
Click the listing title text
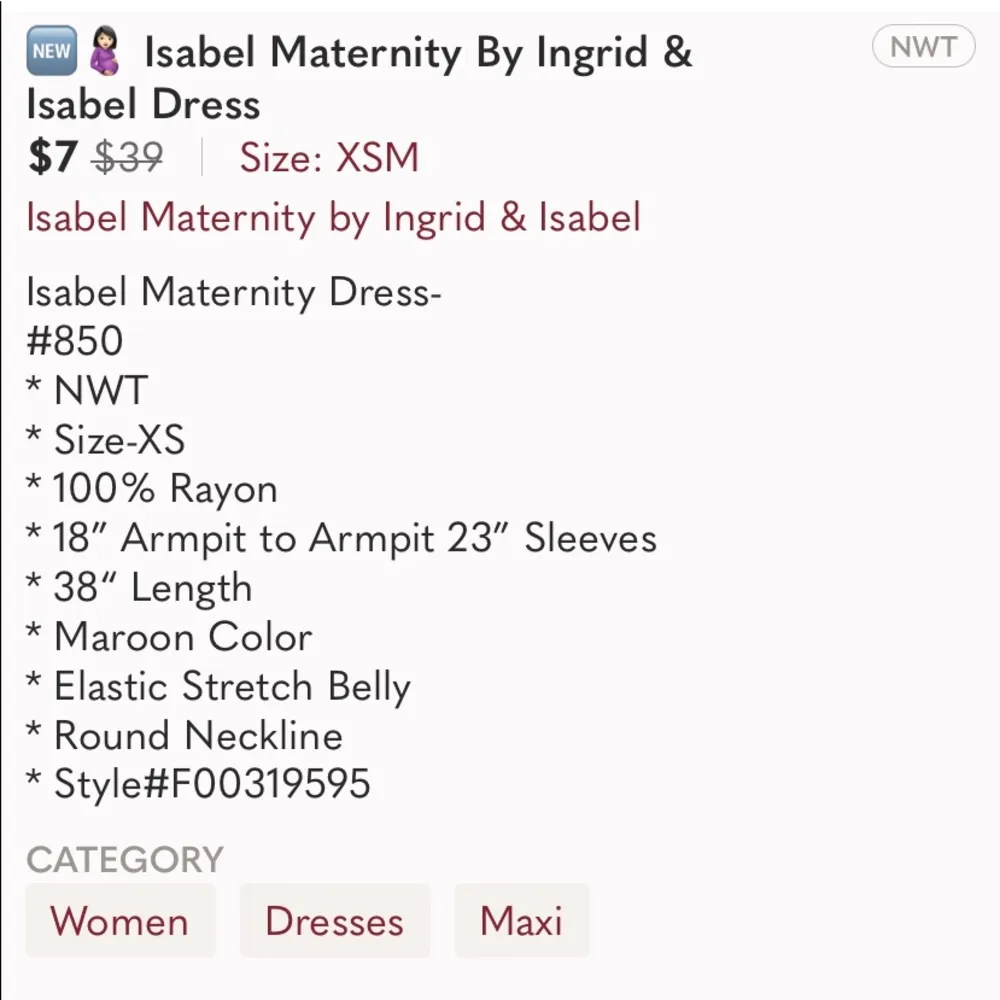[x=420, y=52]
